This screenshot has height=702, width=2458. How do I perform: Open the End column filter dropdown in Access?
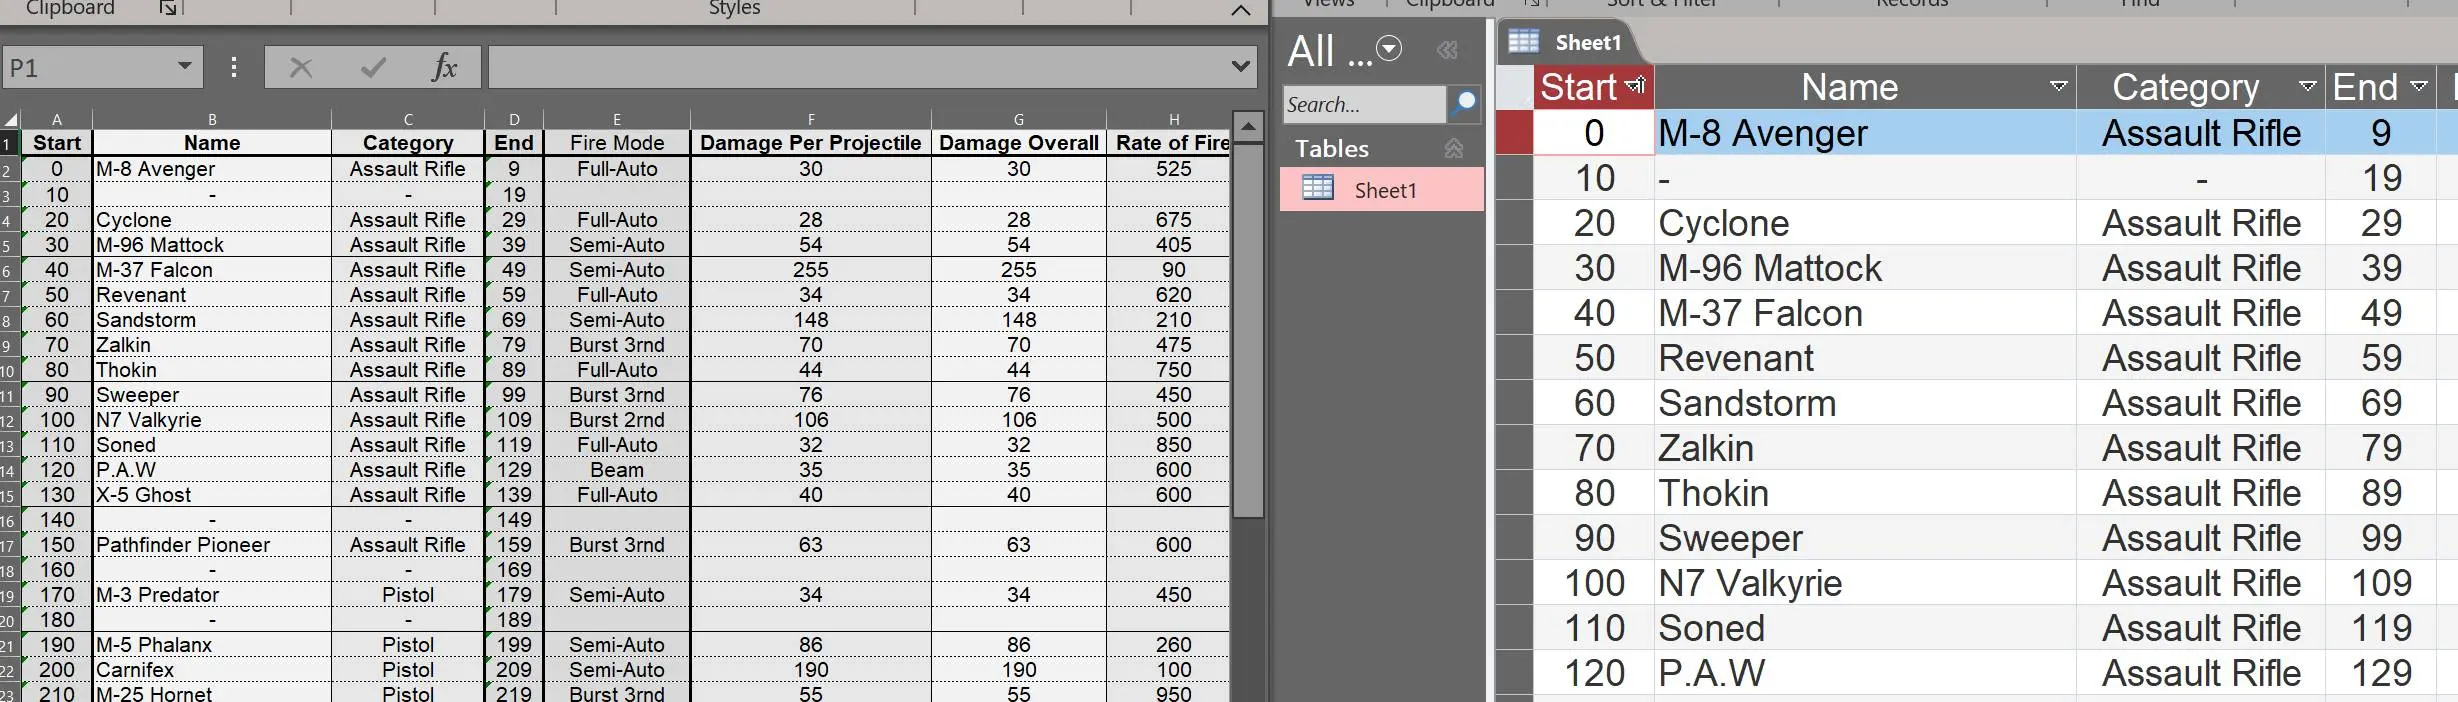(x=2419, y=86)
